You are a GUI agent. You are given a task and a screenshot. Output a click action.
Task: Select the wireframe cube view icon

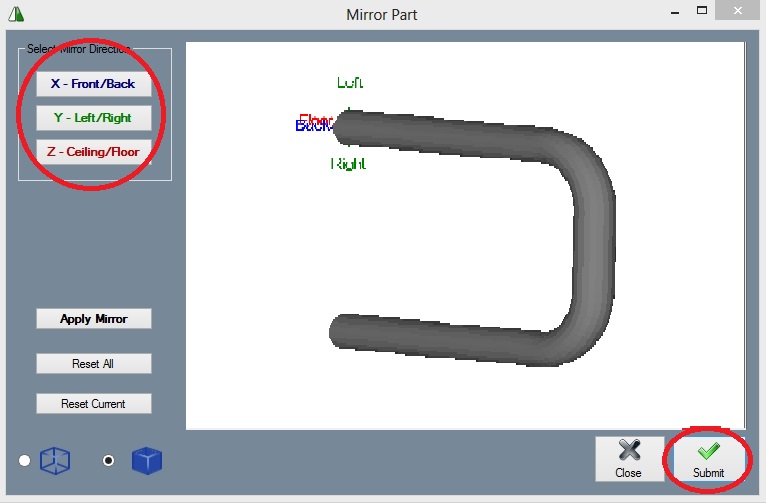click(x=54, y=461)
